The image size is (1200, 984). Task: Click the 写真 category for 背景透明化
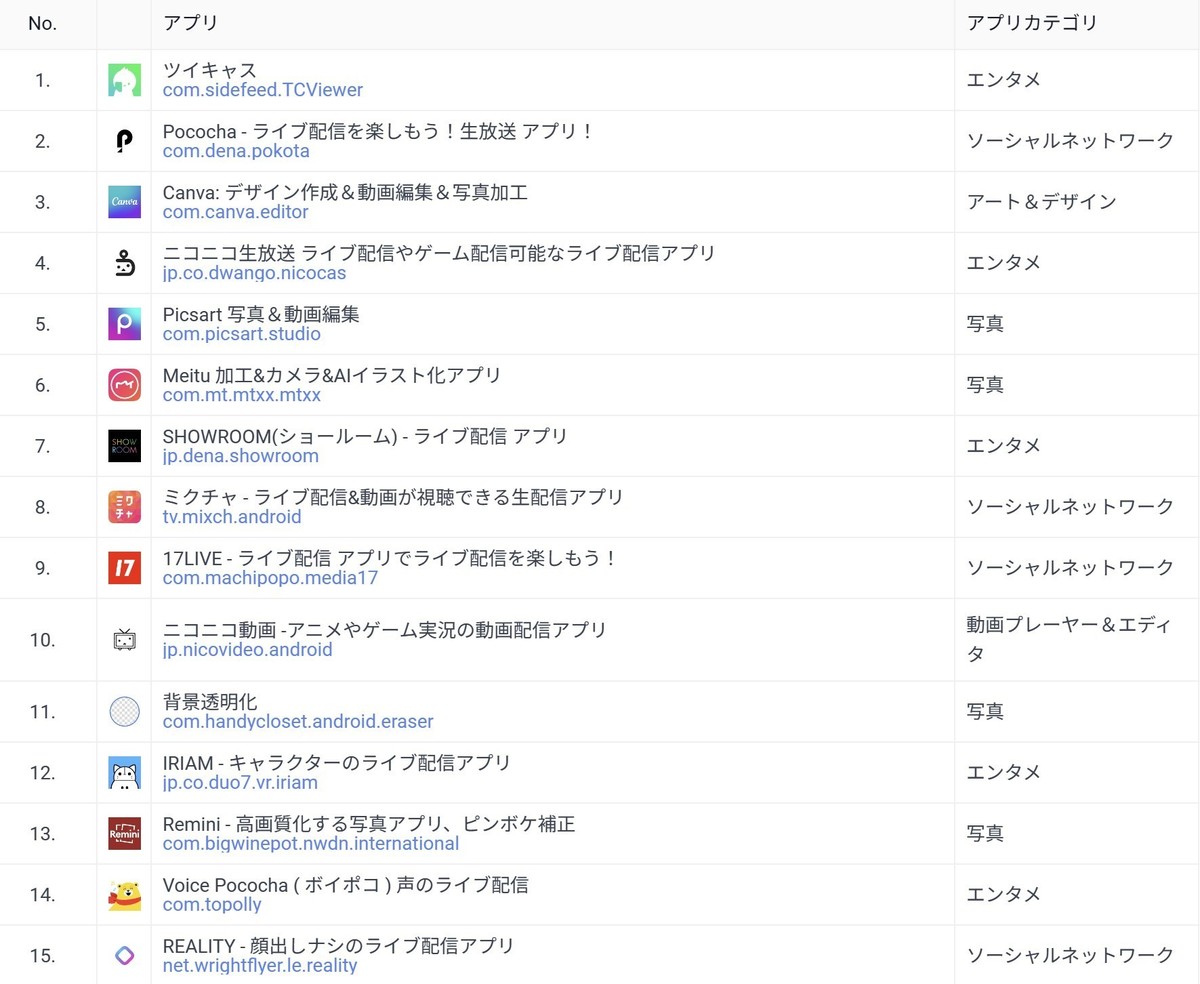[985, 712]
